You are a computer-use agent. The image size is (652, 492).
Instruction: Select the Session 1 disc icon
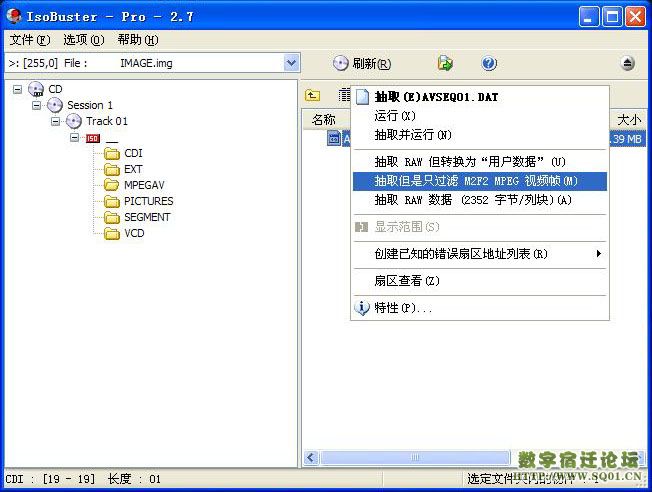point(55,105)
